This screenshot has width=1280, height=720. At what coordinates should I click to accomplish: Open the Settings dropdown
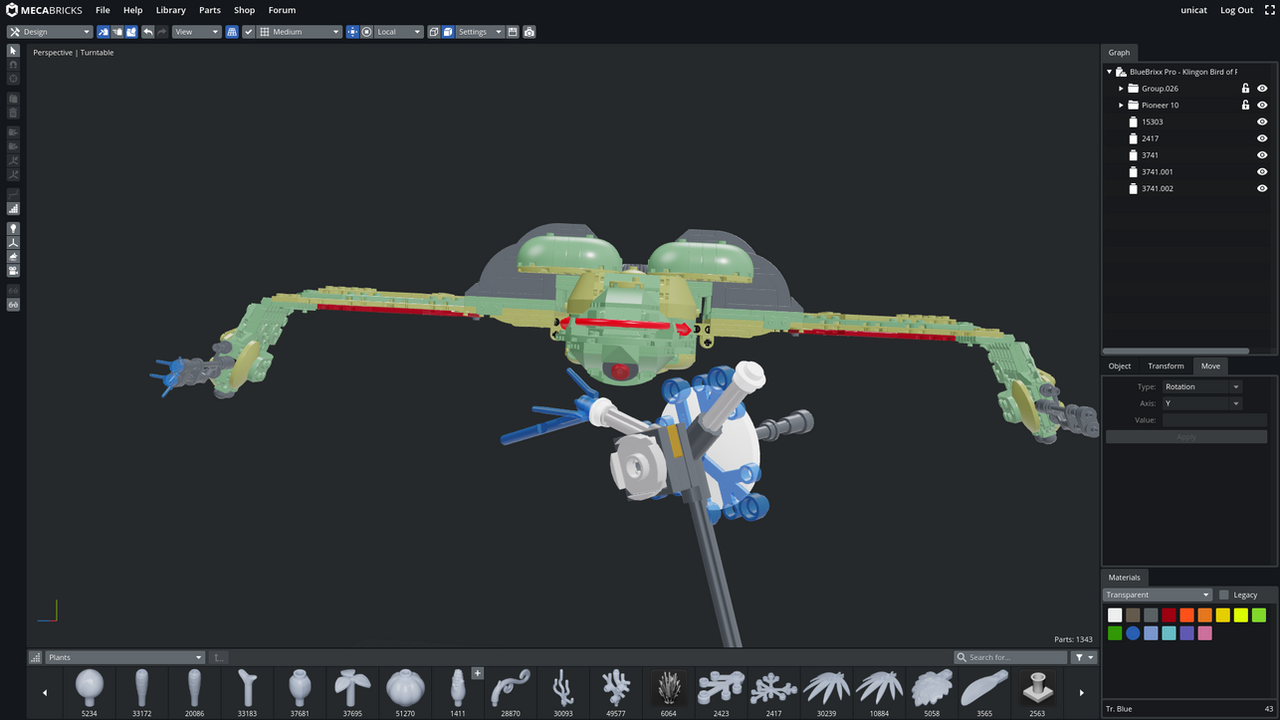(480, 32)
